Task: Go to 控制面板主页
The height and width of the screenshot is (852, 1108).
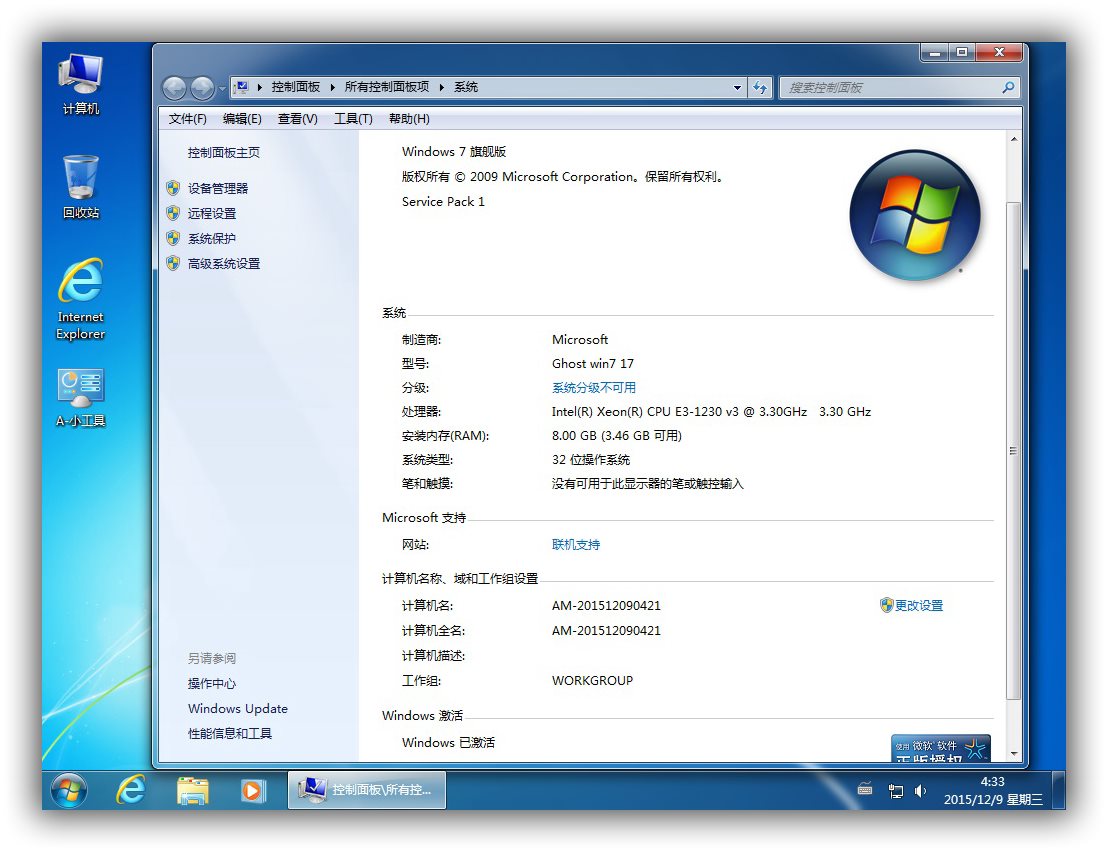Action: coord(223,153)
